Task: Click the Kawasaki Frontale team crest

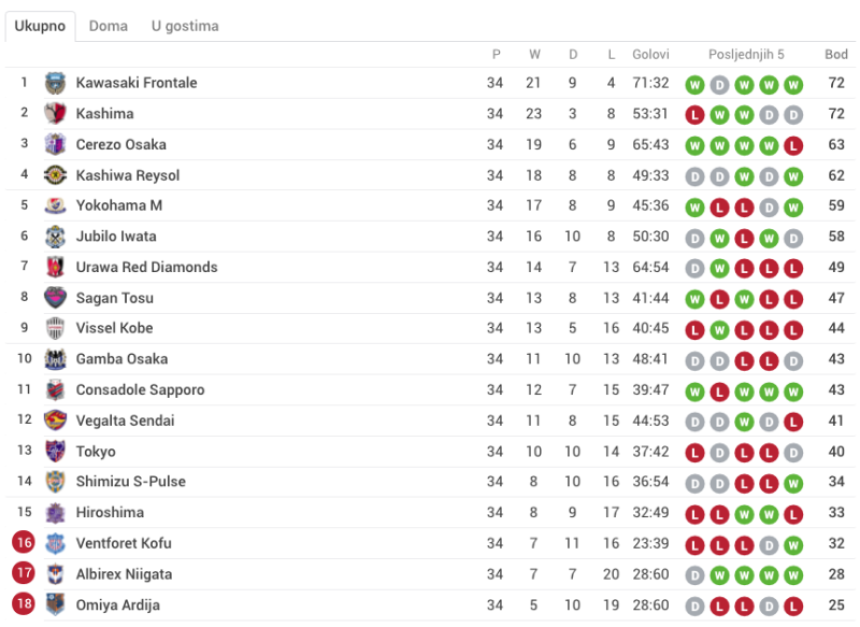Action: click(55, 83)
